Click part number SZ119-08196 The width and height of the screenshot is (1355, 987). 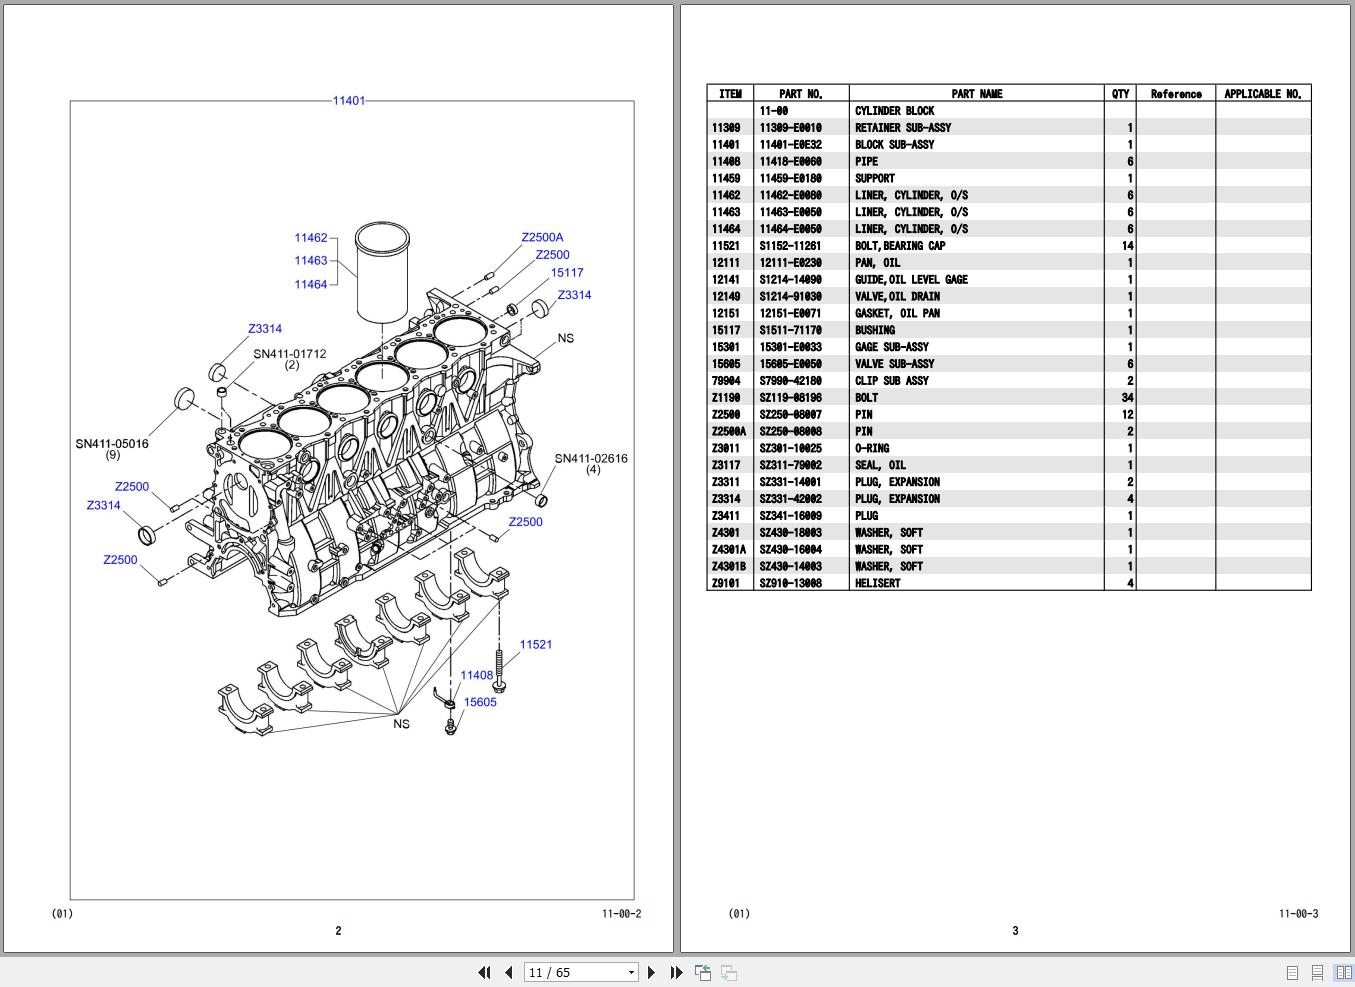(x=790, y=398)
